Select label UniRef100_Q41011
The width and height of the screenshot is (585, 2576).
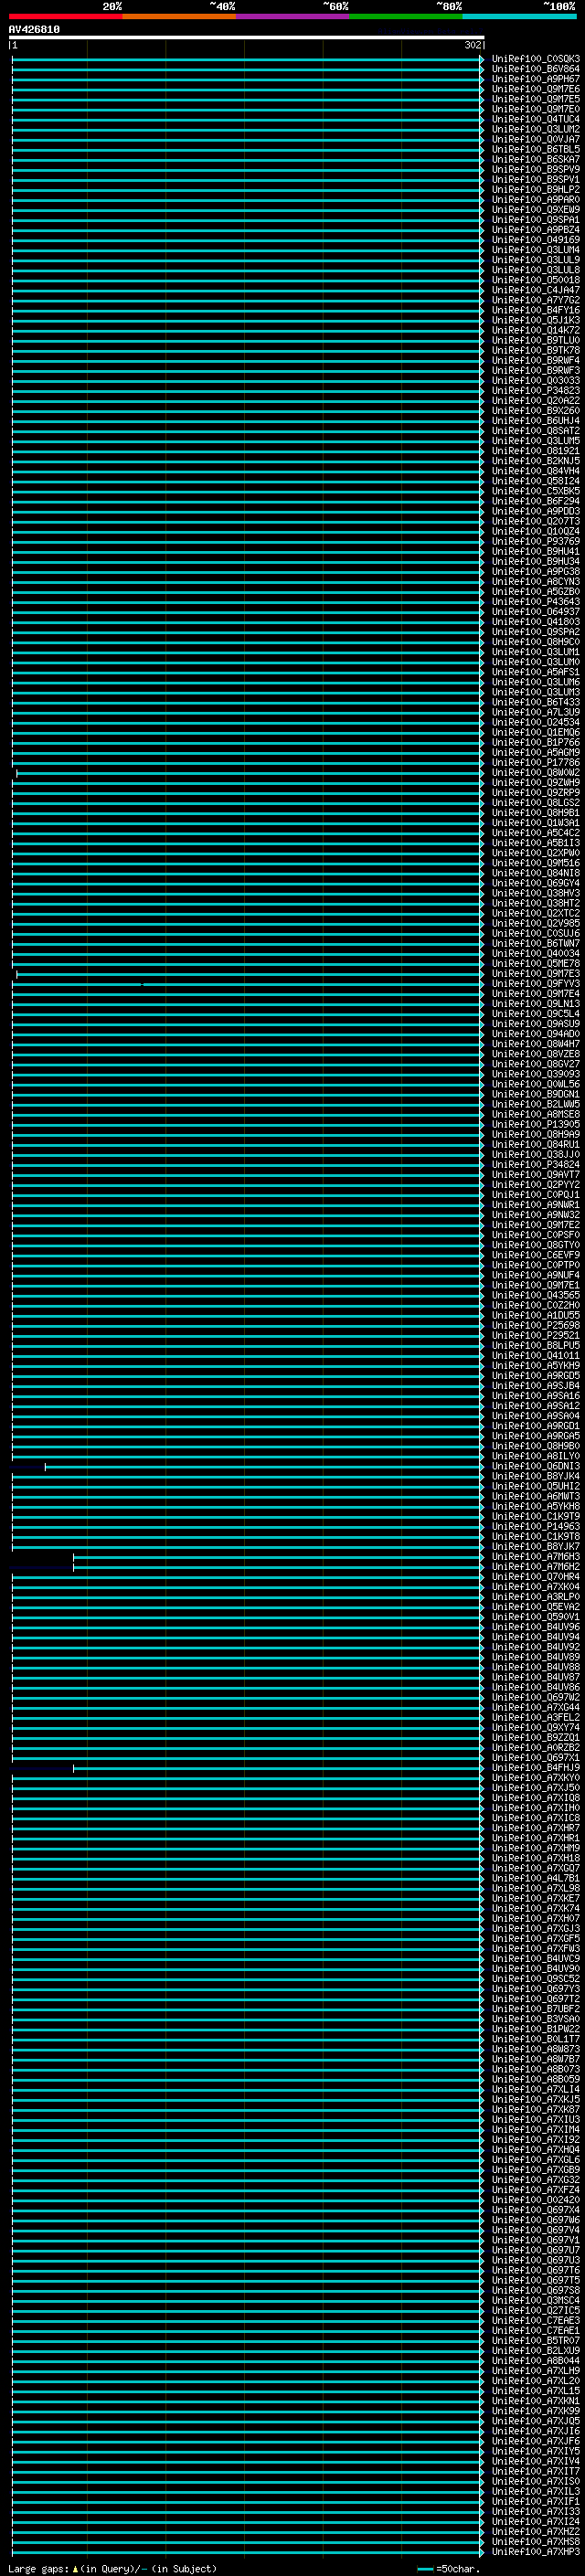tap(536, 1356)
